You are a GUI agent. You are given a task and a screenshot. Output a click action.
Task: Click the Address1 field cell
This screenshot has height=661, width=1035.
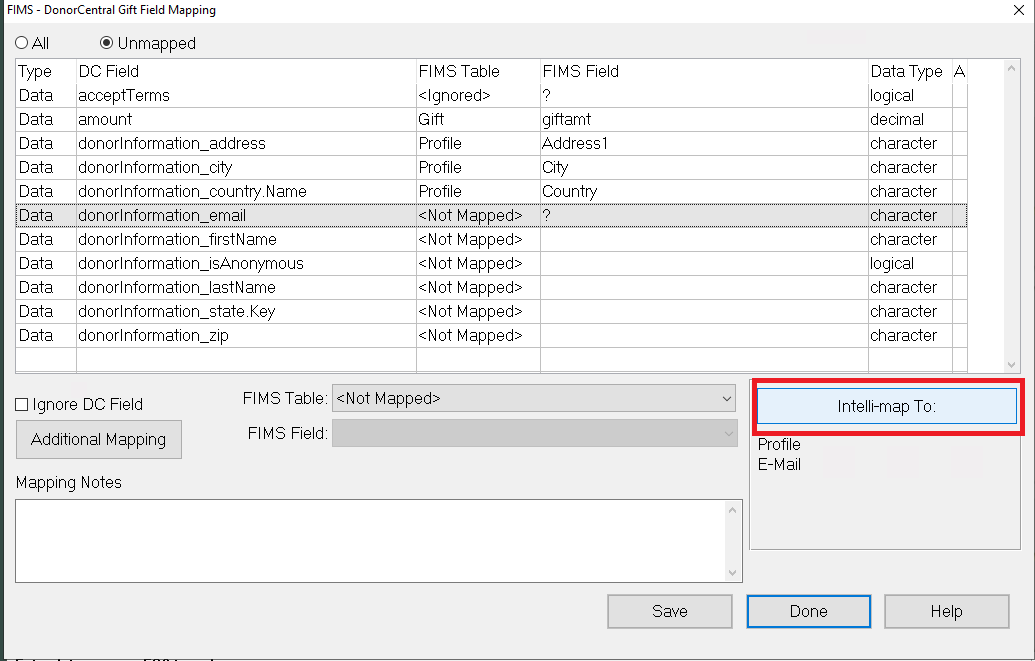point(704,143)
